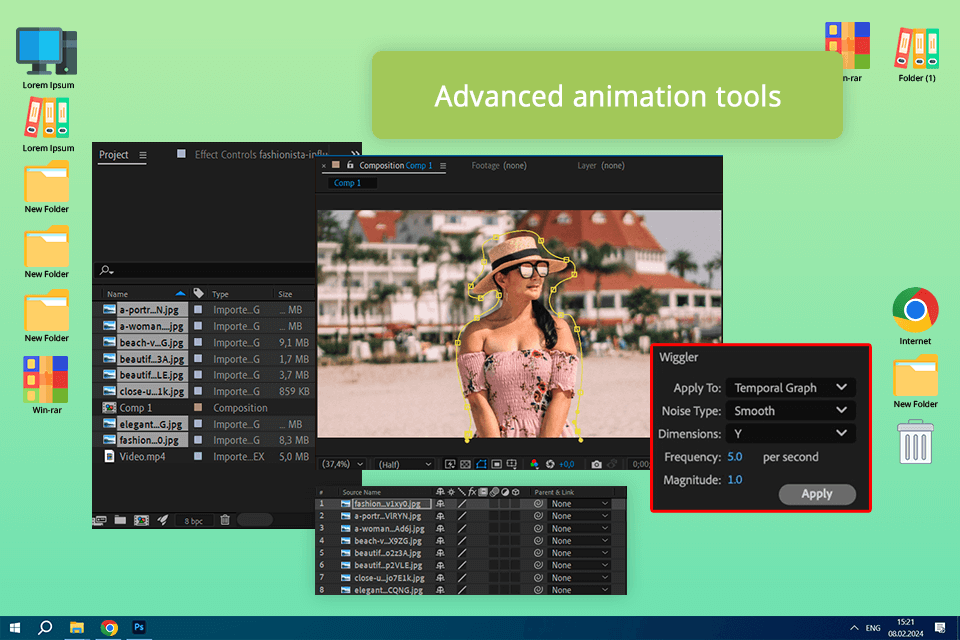Click the collapse transformations sun icon in header
This screenshot has height=640, width=960.
(451, 492)
